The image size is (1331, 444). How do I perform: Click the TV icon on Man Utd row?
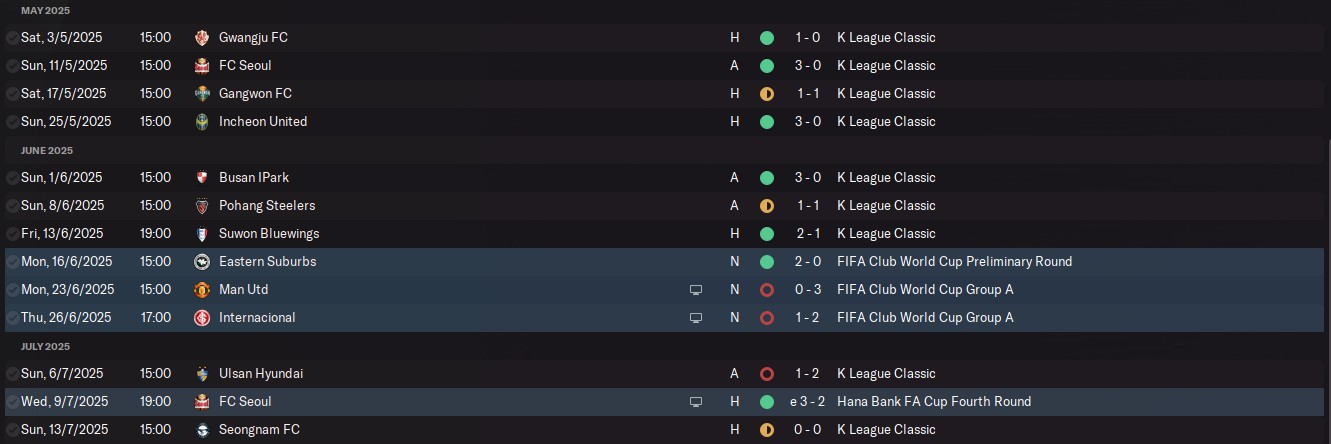coord(696,290)
